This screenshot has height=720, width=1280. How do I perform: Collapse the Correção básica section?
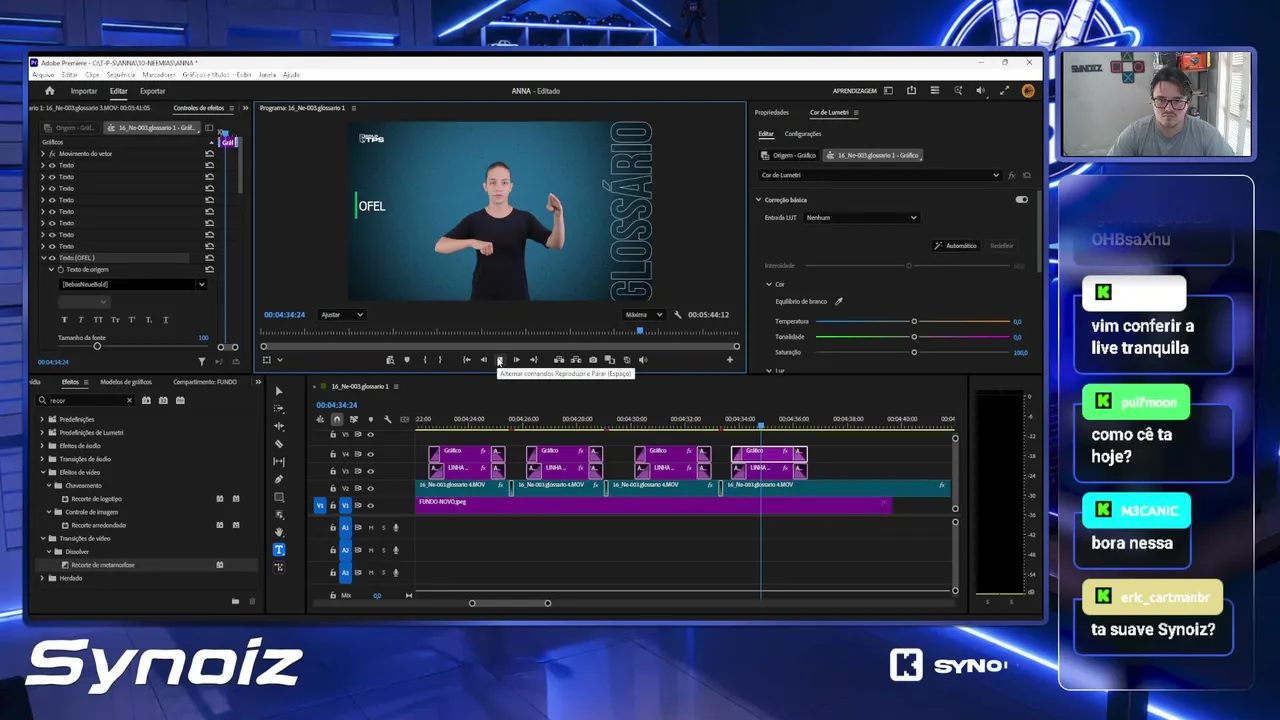[x=759, y=200]
